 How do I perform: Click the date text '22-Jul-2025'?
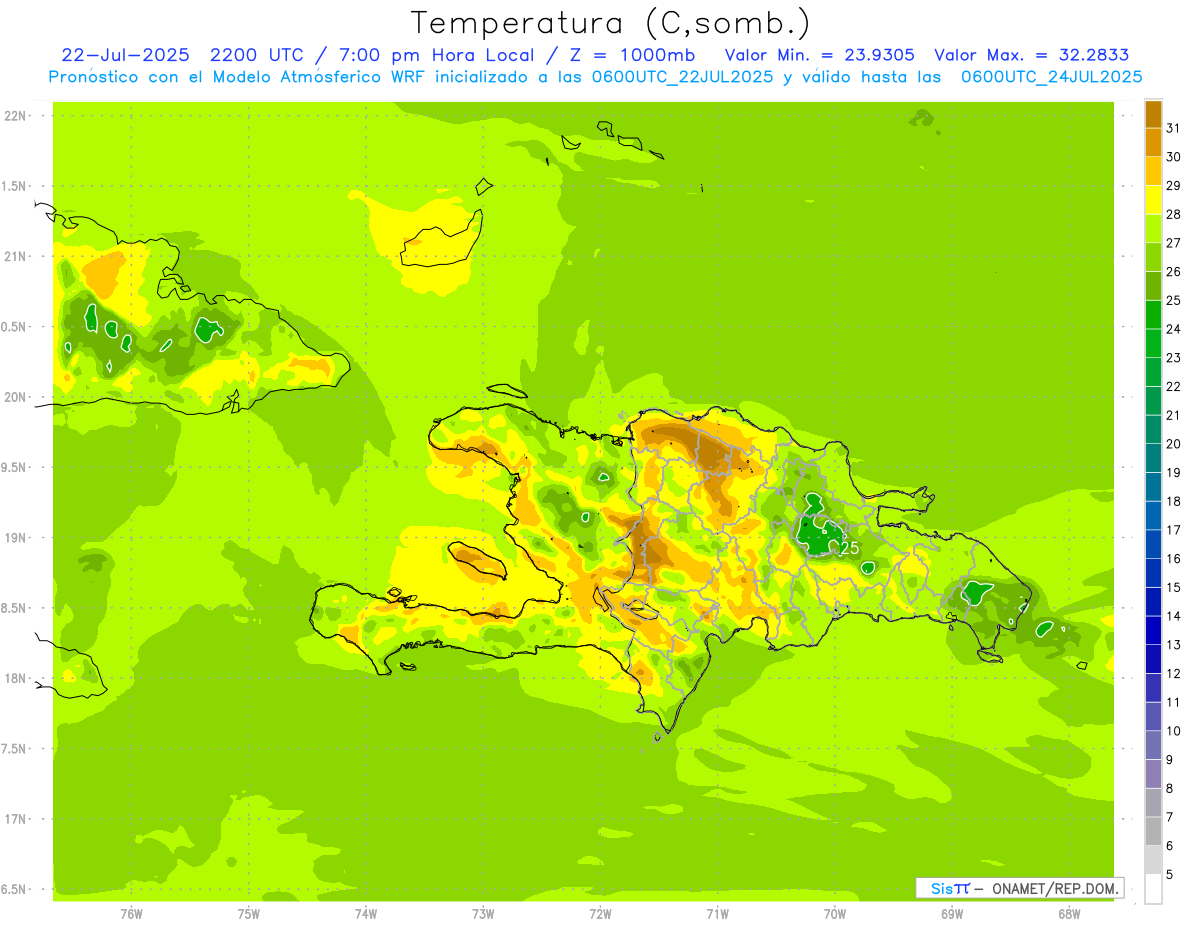(x=125, y=55)
